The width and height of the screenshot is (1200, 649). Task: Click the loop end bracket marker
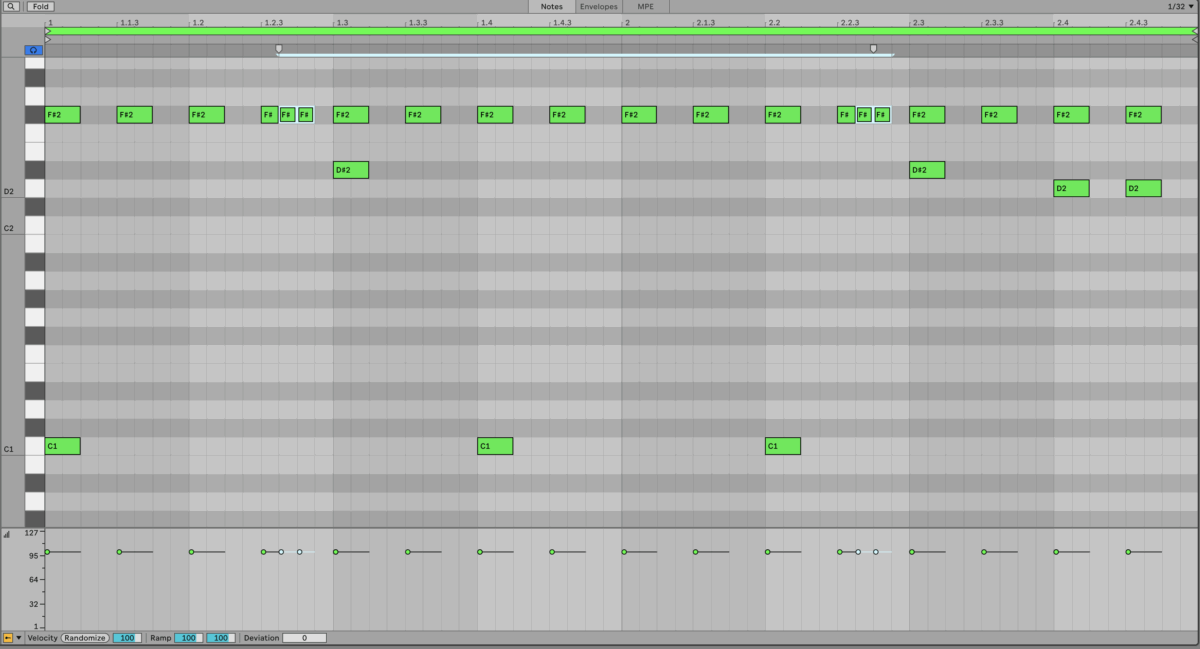click(x=873, y=48)
